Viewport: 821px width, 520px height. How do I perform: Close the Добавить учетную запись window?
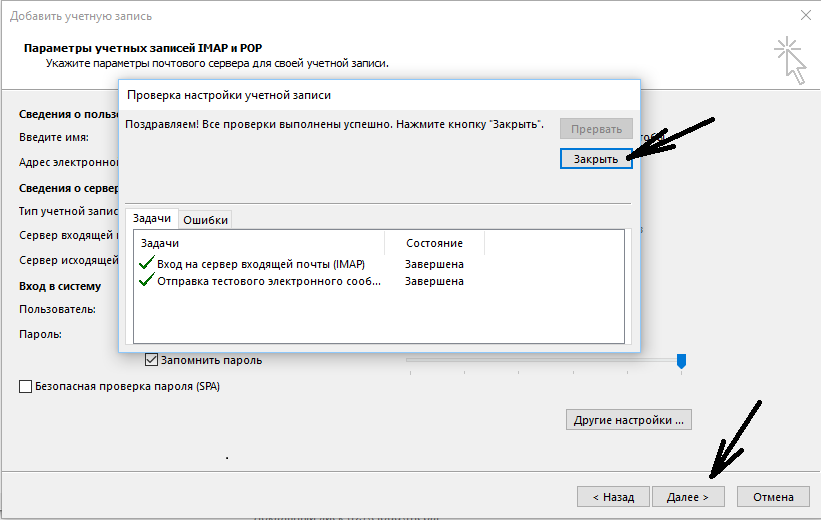click(x=805, y=15)
